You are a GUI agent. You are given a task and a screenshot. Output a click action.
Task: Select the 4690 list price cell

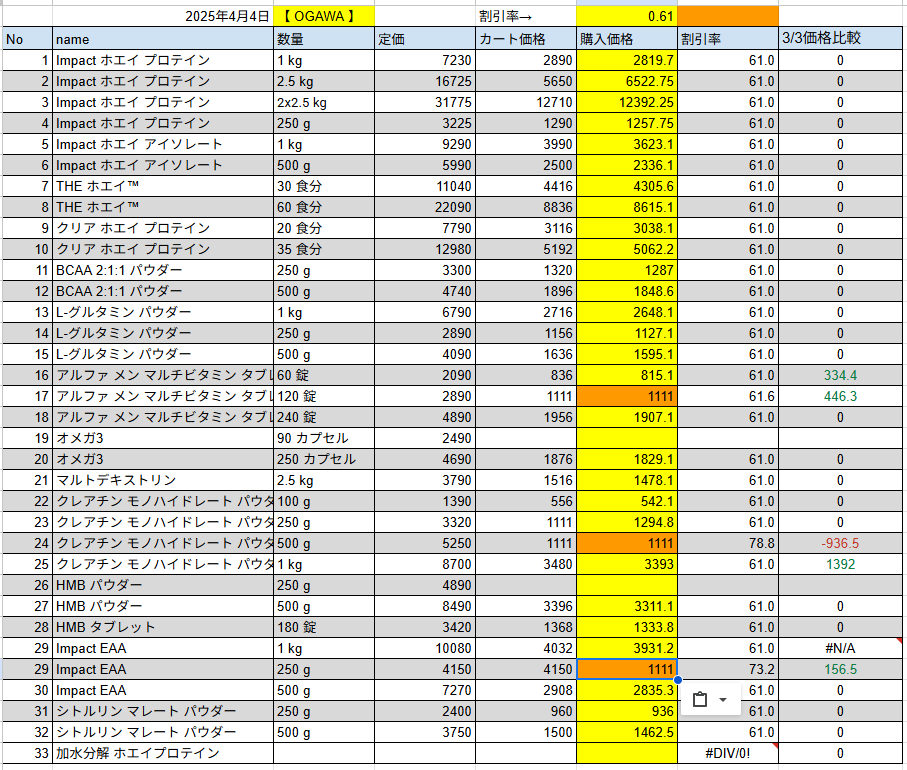tap(425, 459)
